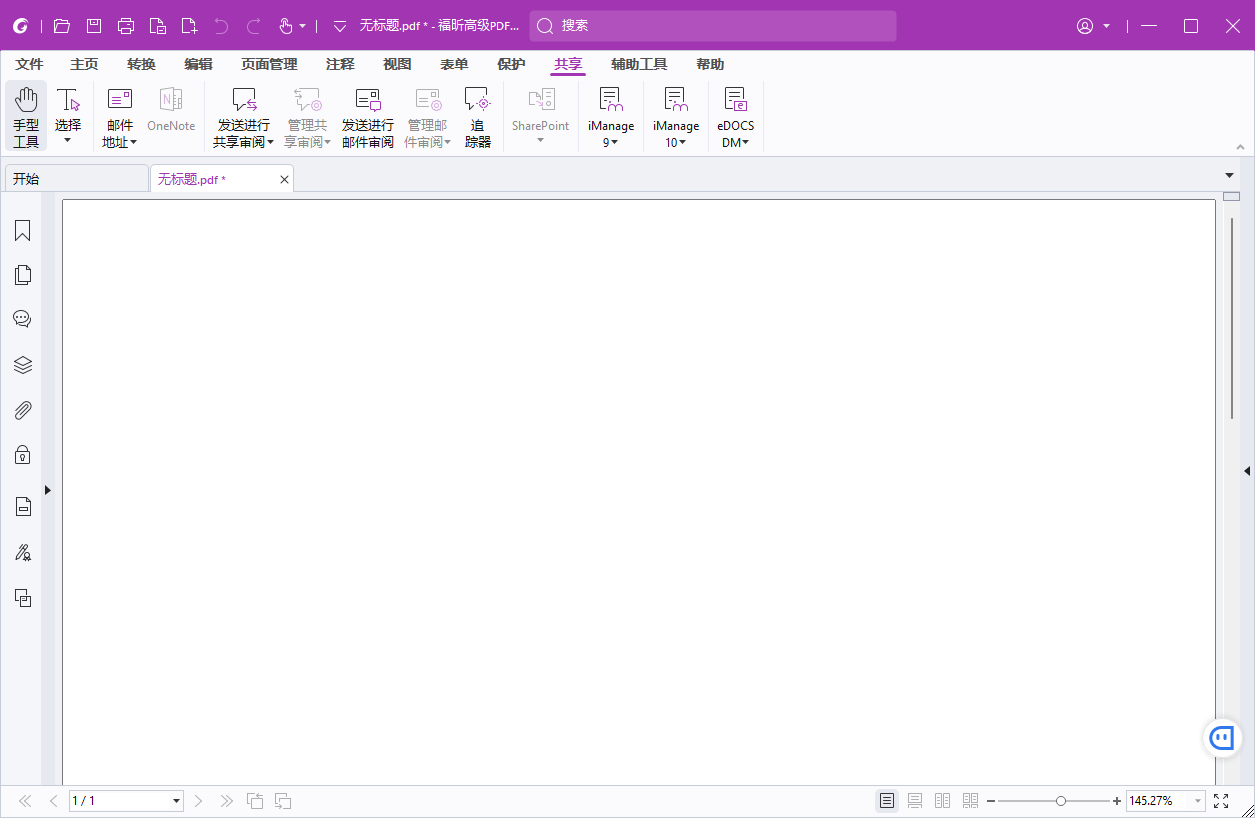Open the Digital signatures pen panel icon
Screen dimensions: 1255x818
(x=22, y=552)
